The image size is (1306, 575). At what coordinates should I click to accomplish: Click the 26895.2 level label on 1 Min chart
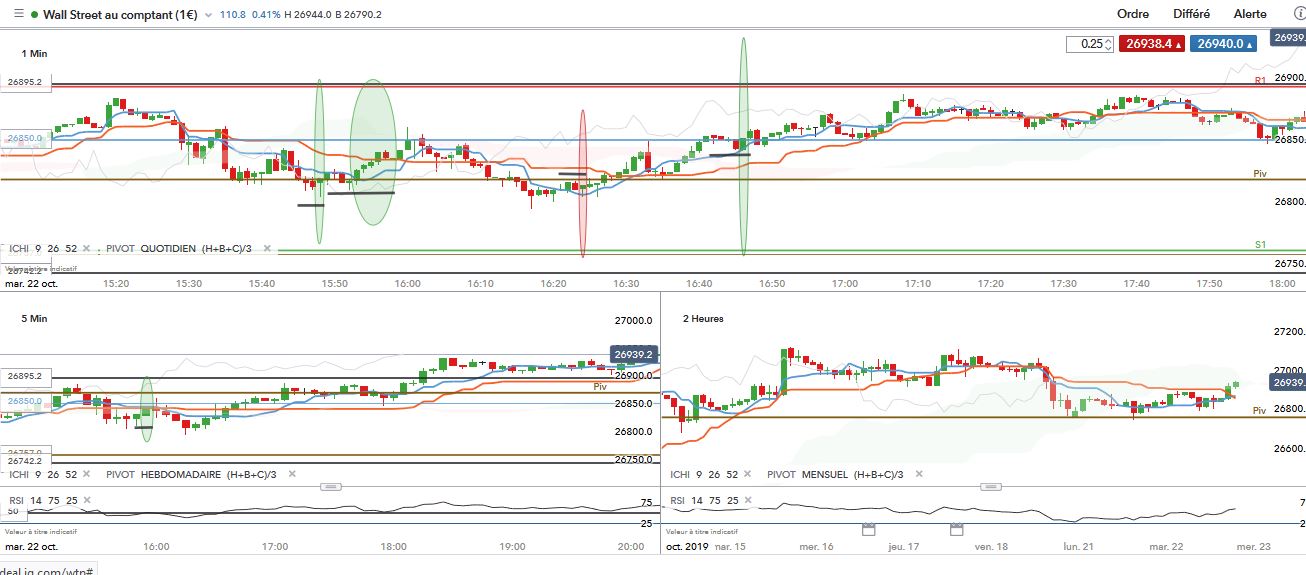pyautogui.click(x=25, y=83)
